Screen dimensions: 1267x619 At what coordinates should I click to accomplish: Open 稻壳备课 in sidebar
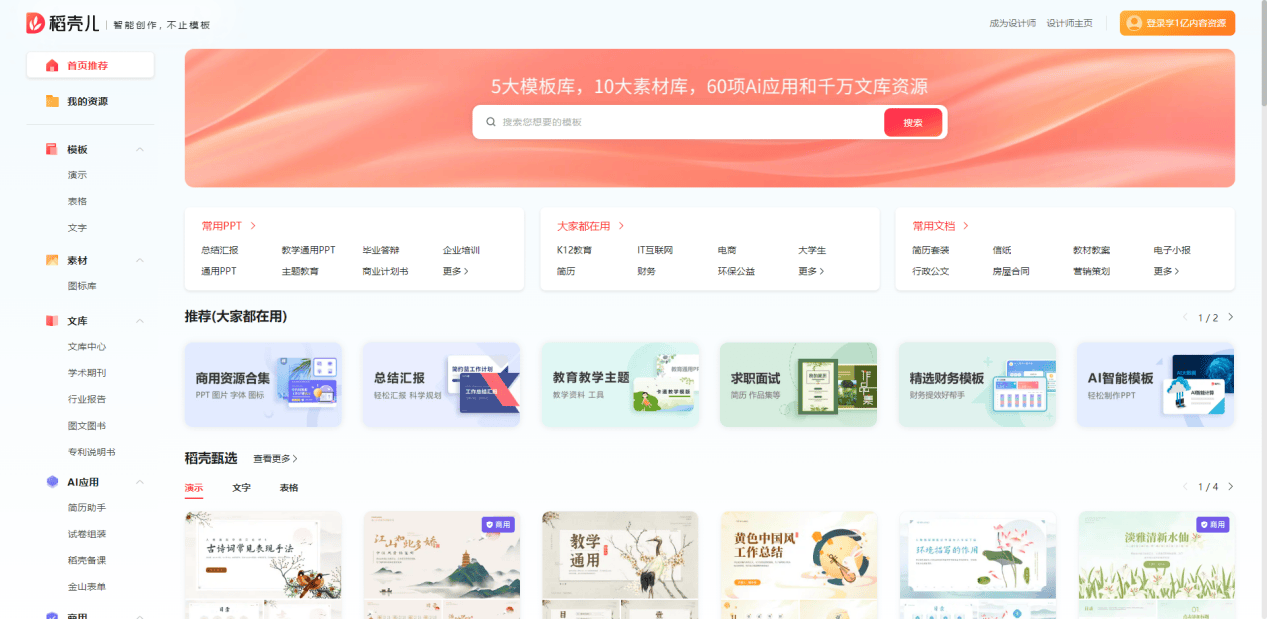tap(87, 560)
